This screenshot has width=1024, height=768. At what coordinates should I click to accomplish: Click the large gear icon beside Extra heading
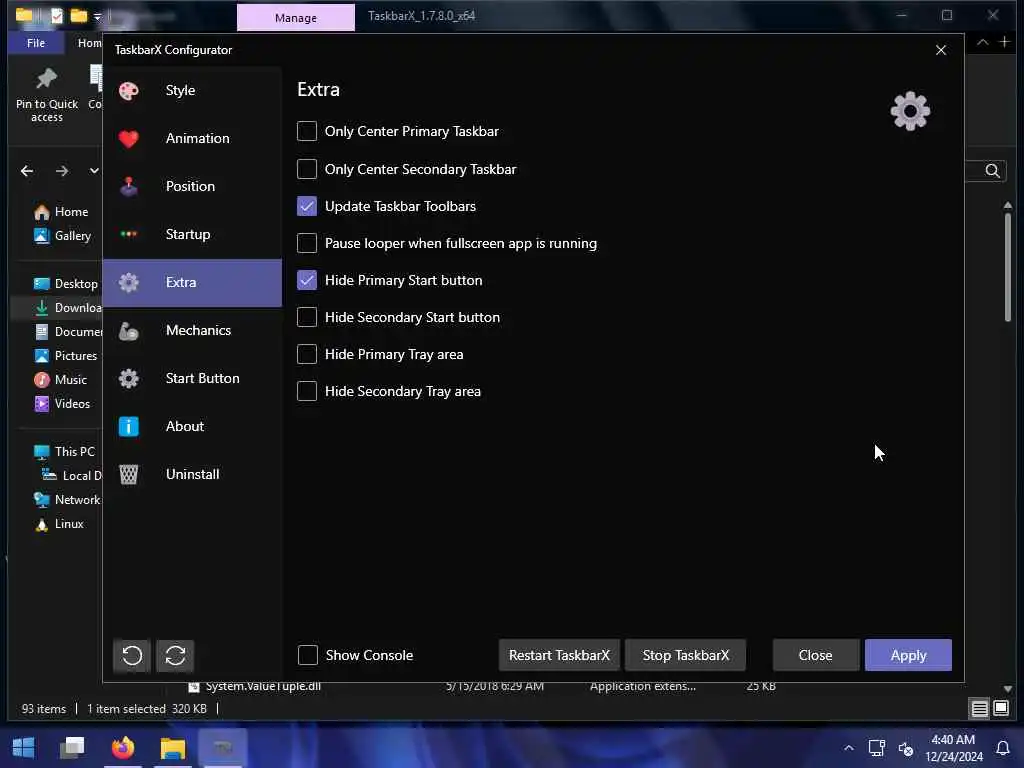(910, 111)
